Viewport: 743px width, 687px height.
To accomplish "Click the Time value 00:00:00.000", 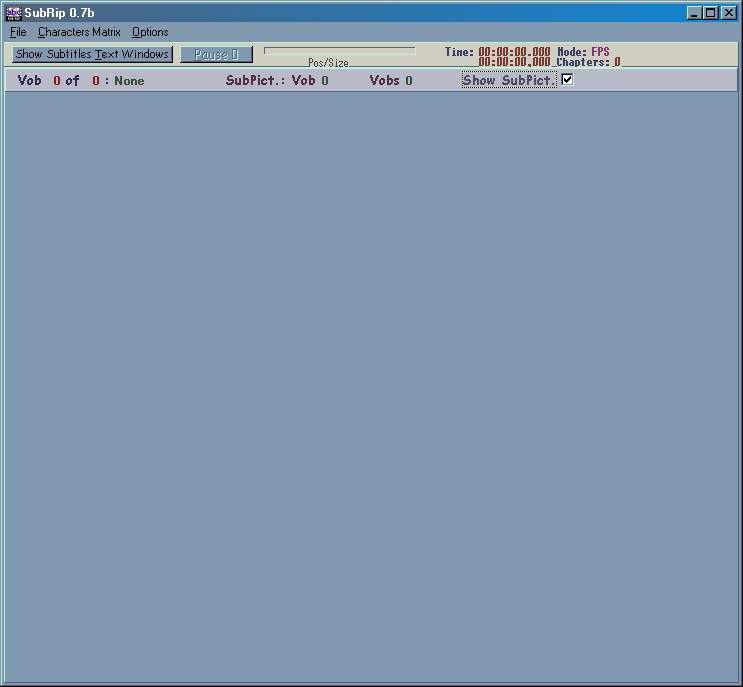I will (x=514, y=51).
